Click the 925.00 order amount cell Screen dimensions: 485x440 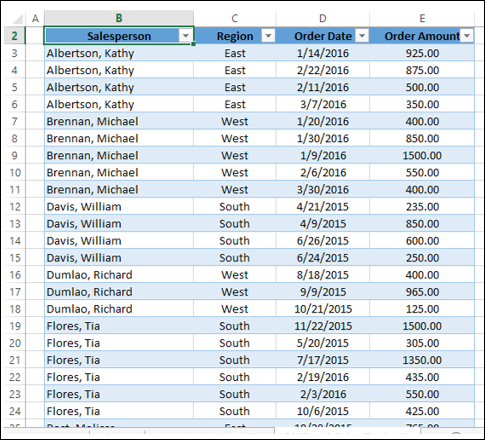tap(422, 53)
